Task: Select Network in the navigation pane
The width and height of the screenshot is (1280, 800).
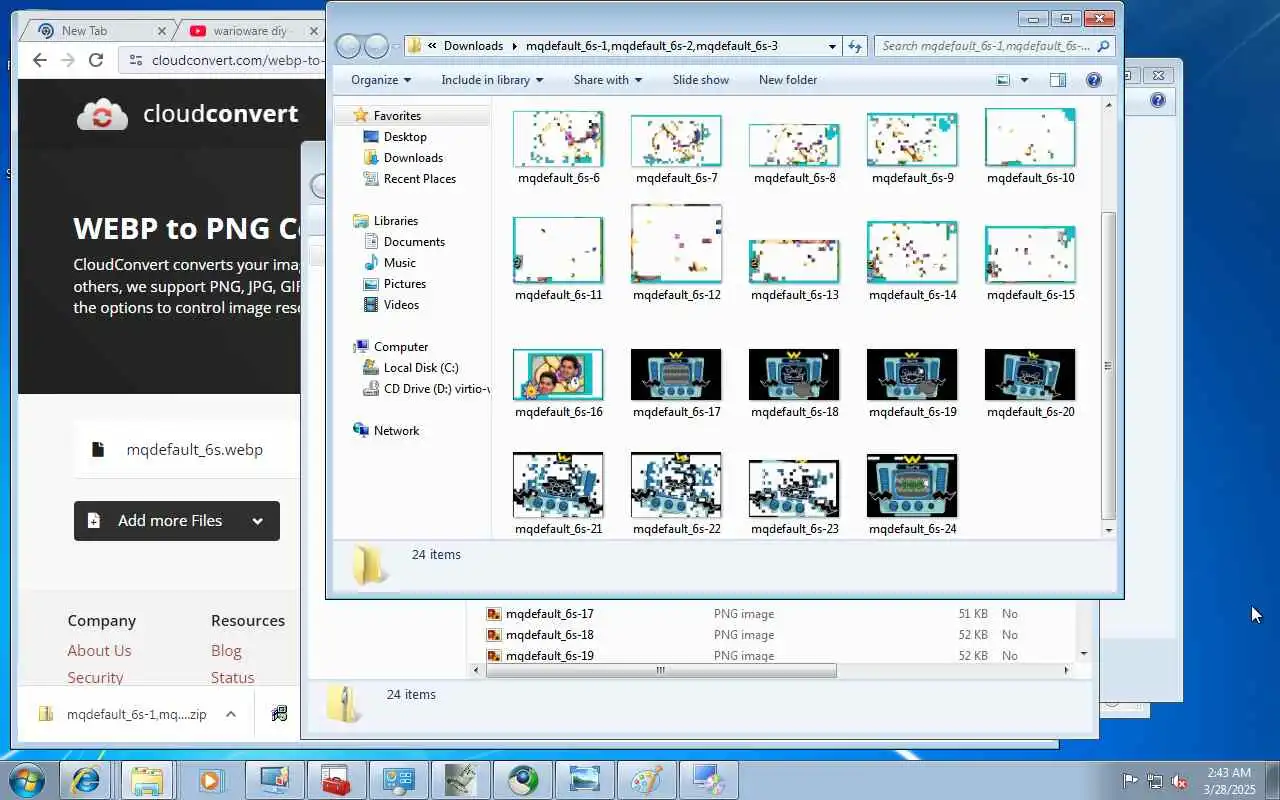Action: tap(396, 431)
